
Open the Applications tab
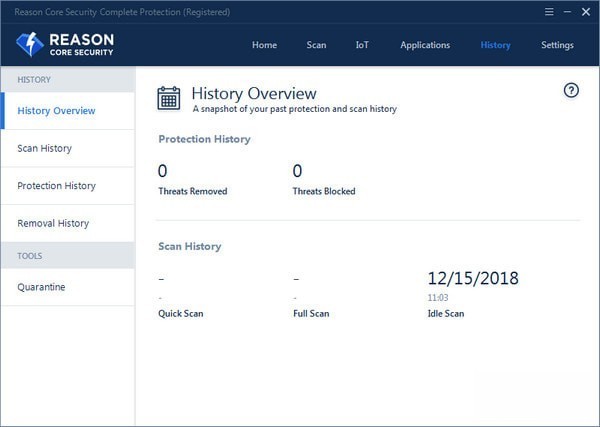(x=425, y=45)
